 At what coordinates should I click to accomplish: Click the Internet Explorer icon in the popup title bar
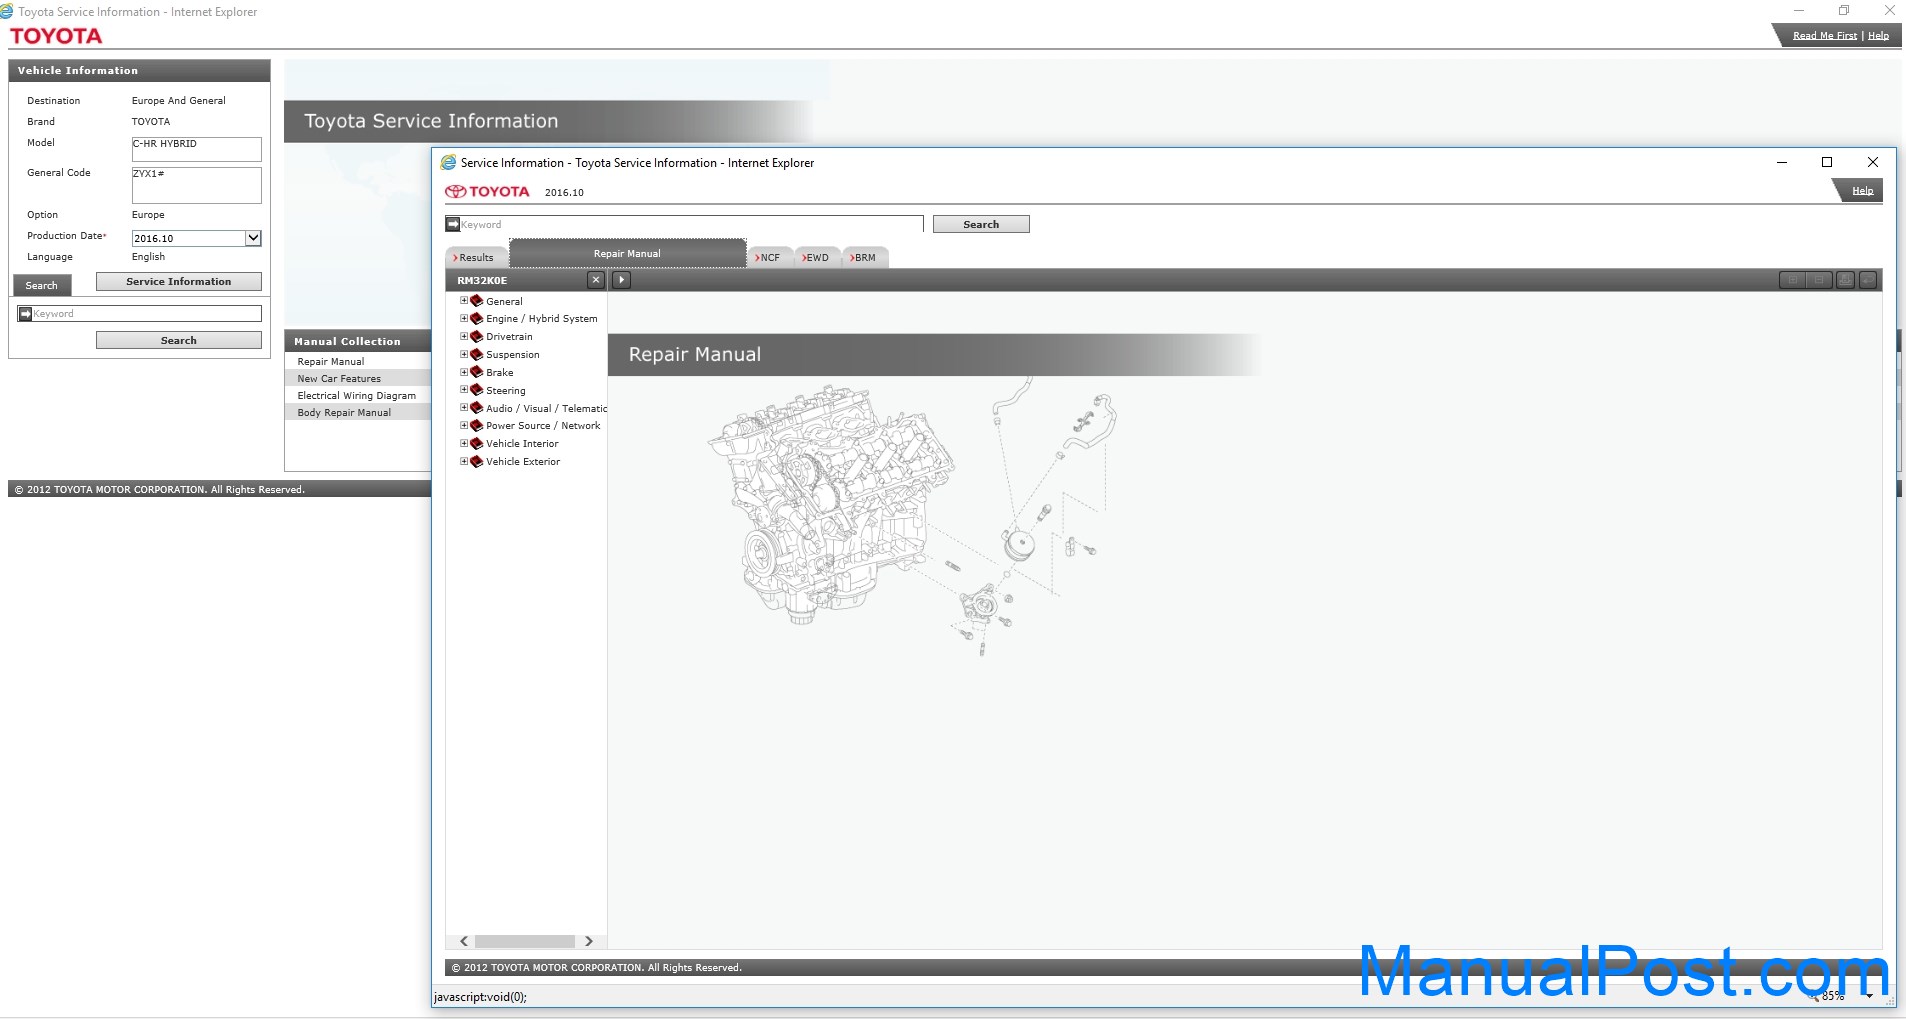pyautogui.click(x=448, y=162)
